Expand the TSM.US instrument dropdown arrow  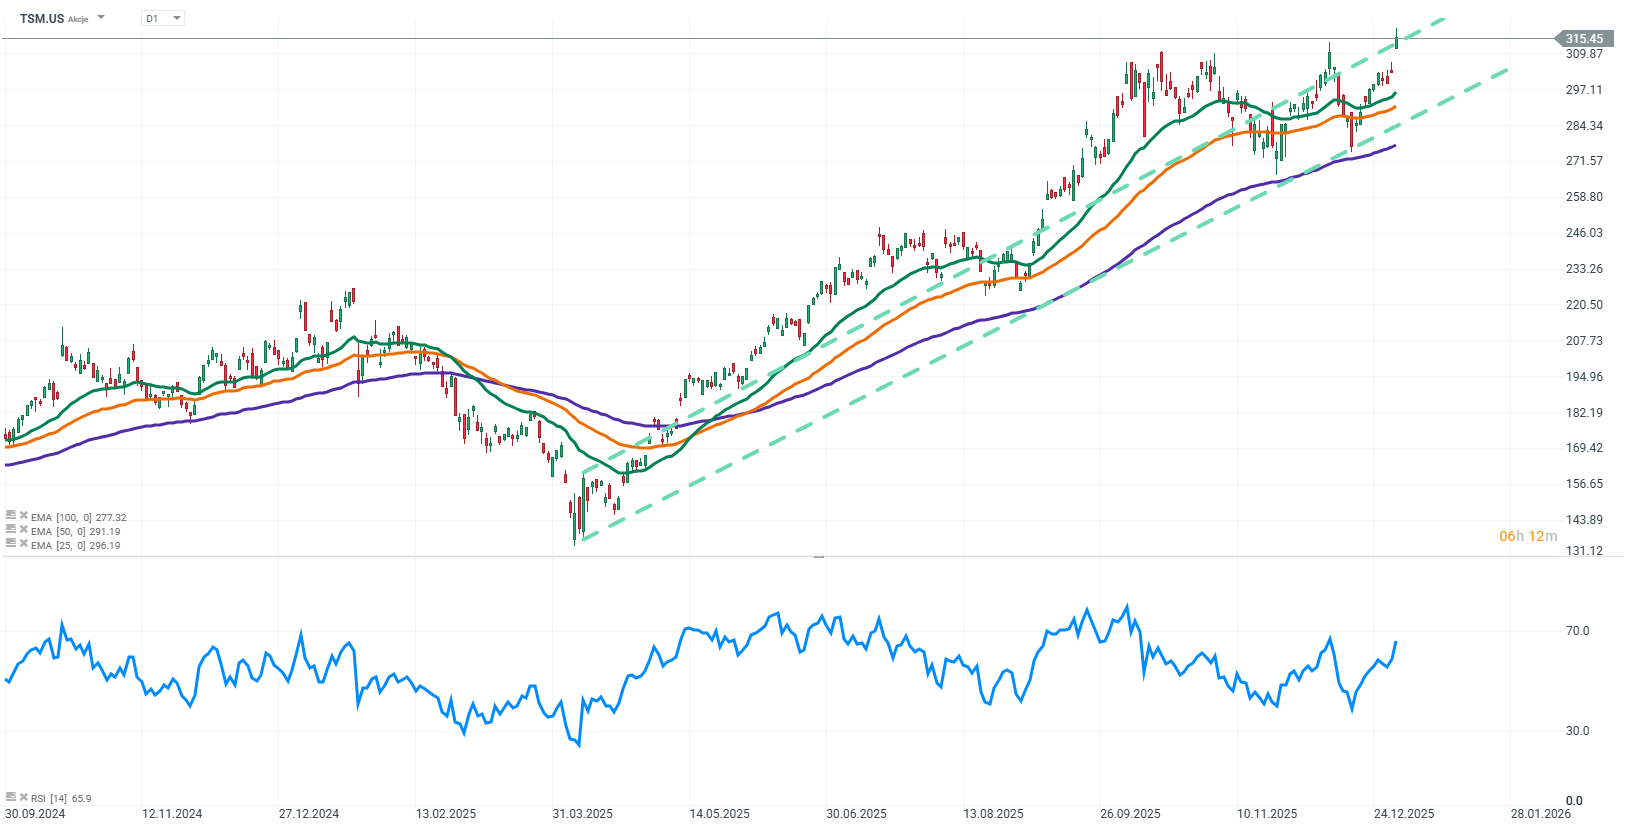101,18
